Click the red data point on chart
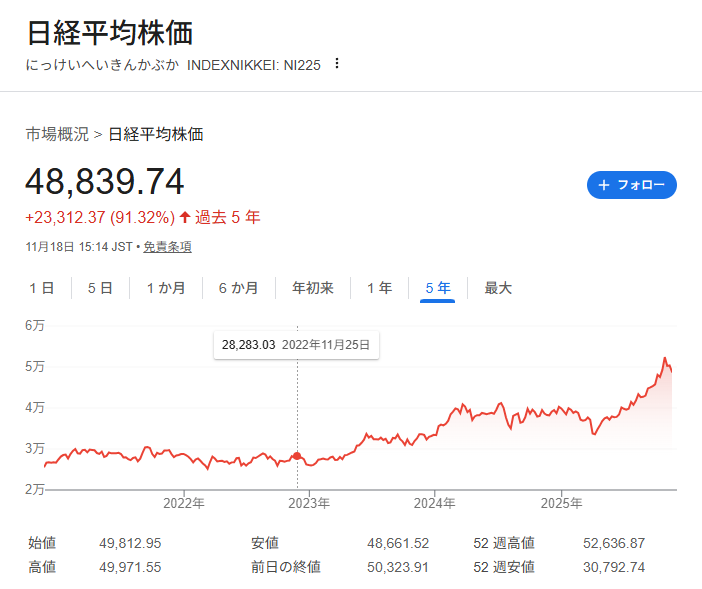This screenshot has height=589, width=702. [x=297, y=456]
